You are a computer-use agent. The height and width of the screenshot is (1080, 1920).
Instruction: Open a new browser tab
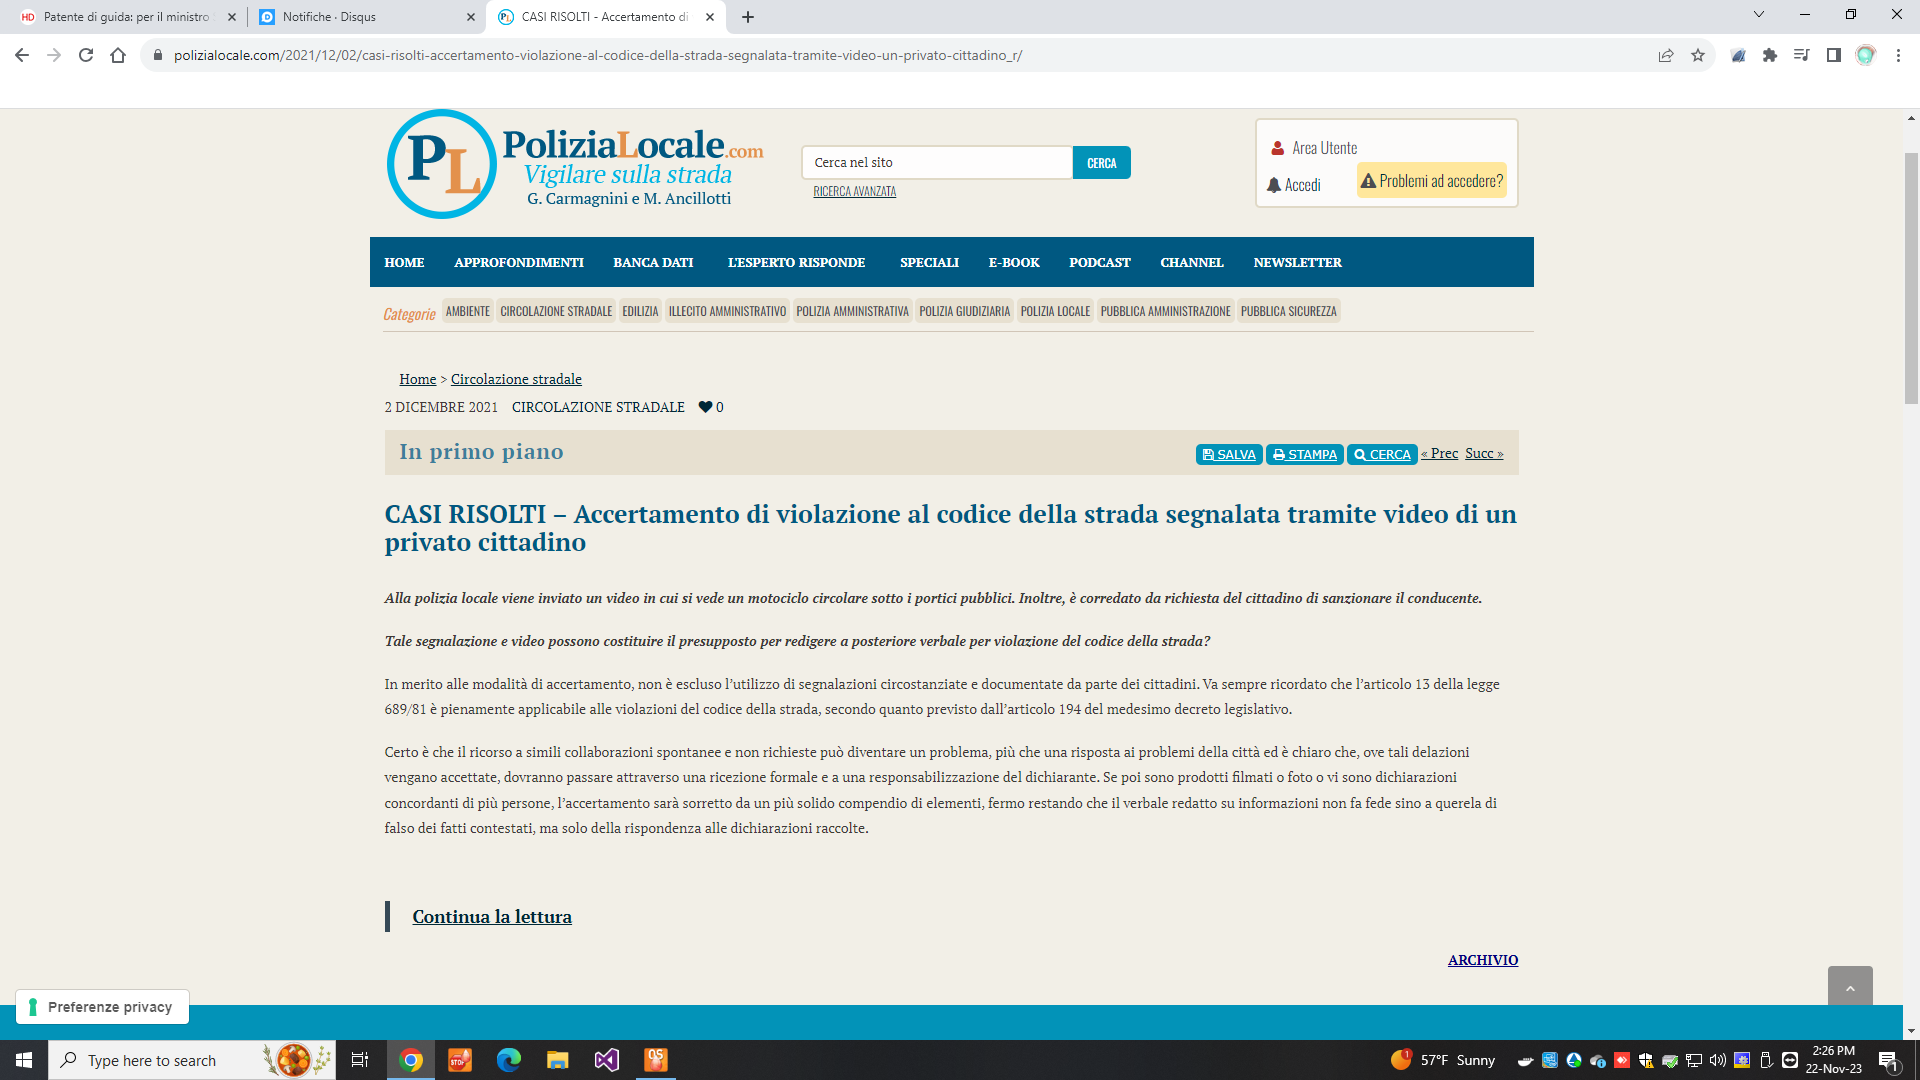[x=748, y=17]
